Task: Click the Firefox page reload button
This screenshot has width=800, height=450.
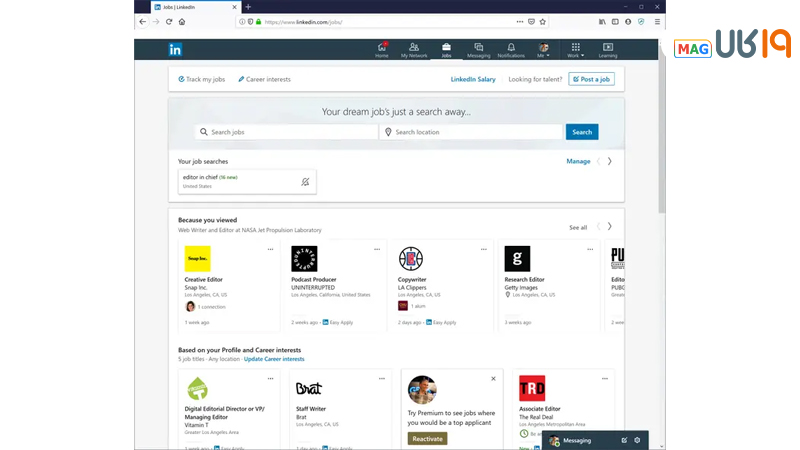Action: click(169, 21)
